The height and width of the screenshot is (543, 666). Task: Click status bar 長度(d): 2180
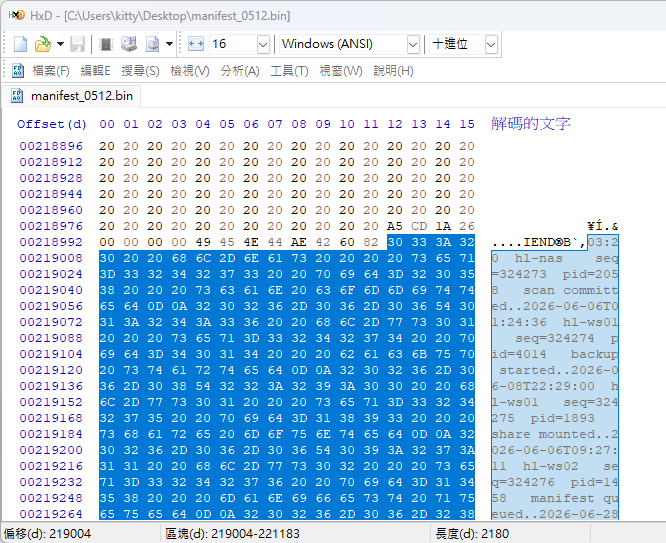[x=472, y=534]
